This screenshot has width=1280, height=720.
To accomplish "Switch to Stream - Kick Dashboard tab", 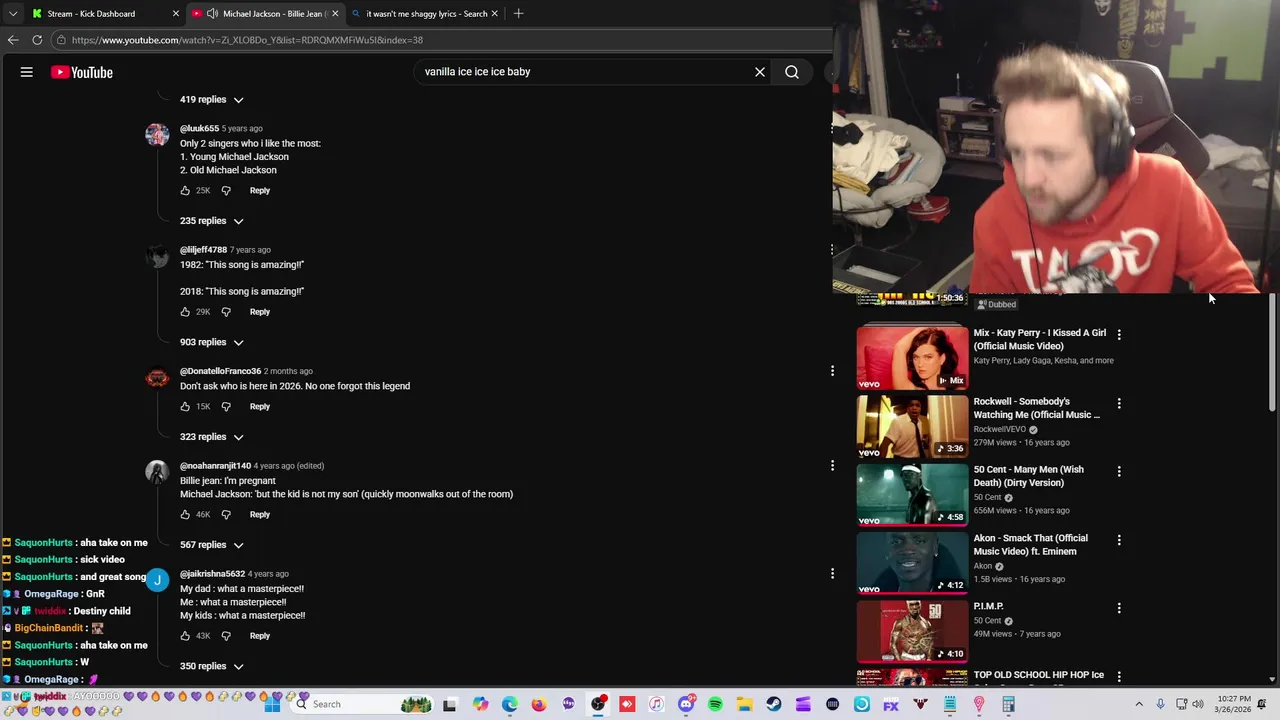I will pyautogui.click(x=105, y=14).
